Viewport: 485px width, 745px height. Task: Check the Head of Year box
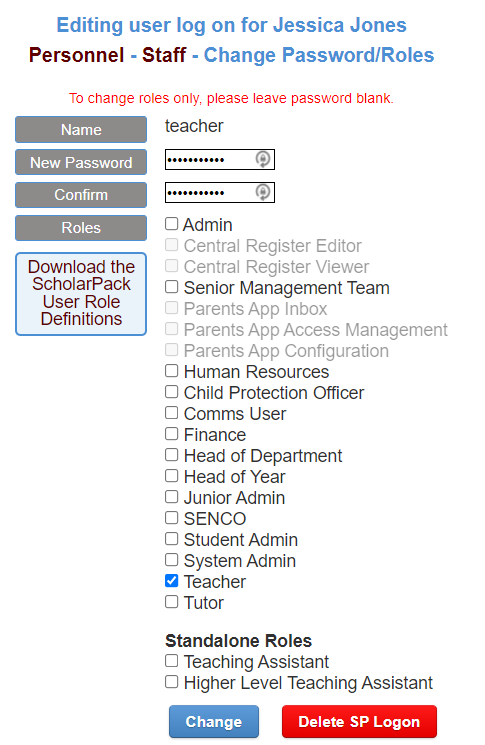[x=171, y=476]
